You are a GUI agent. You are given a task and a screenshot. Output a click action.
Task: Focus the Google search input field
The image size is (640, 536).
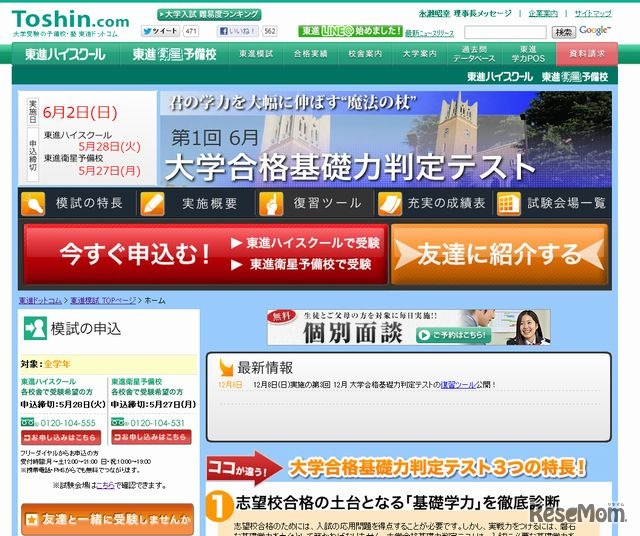505,32
